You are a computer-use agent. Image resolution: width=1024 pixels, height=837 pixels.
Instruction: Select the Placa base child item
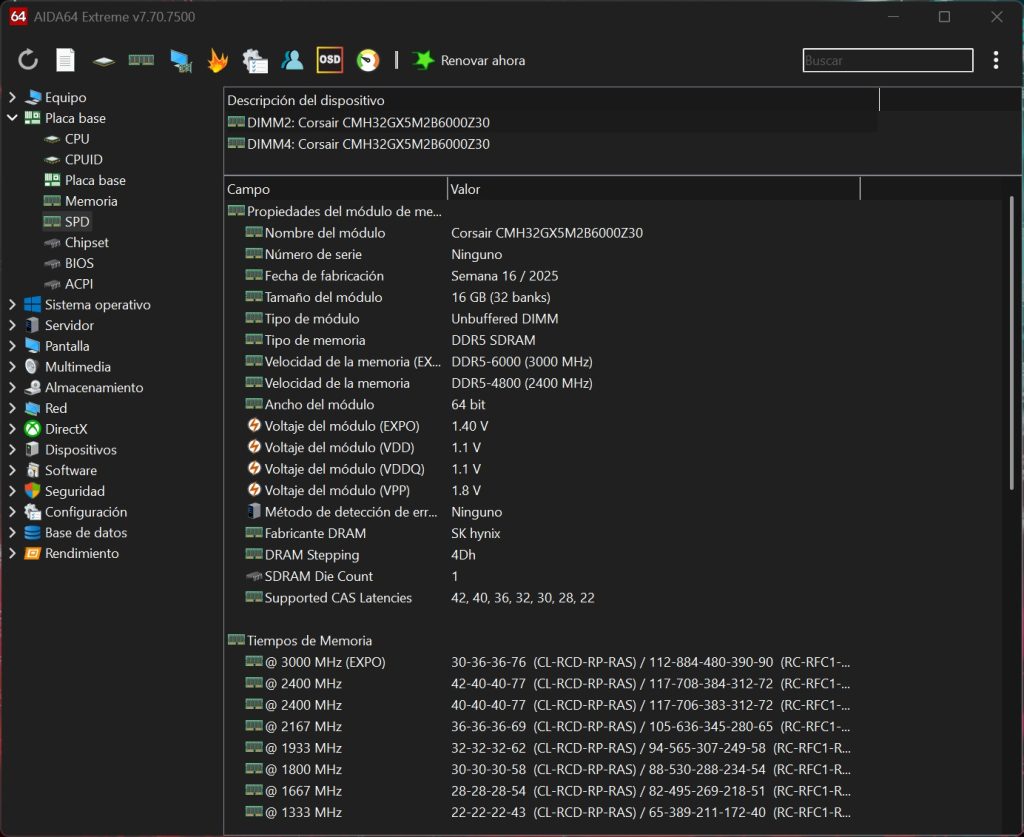coord(95,180)
